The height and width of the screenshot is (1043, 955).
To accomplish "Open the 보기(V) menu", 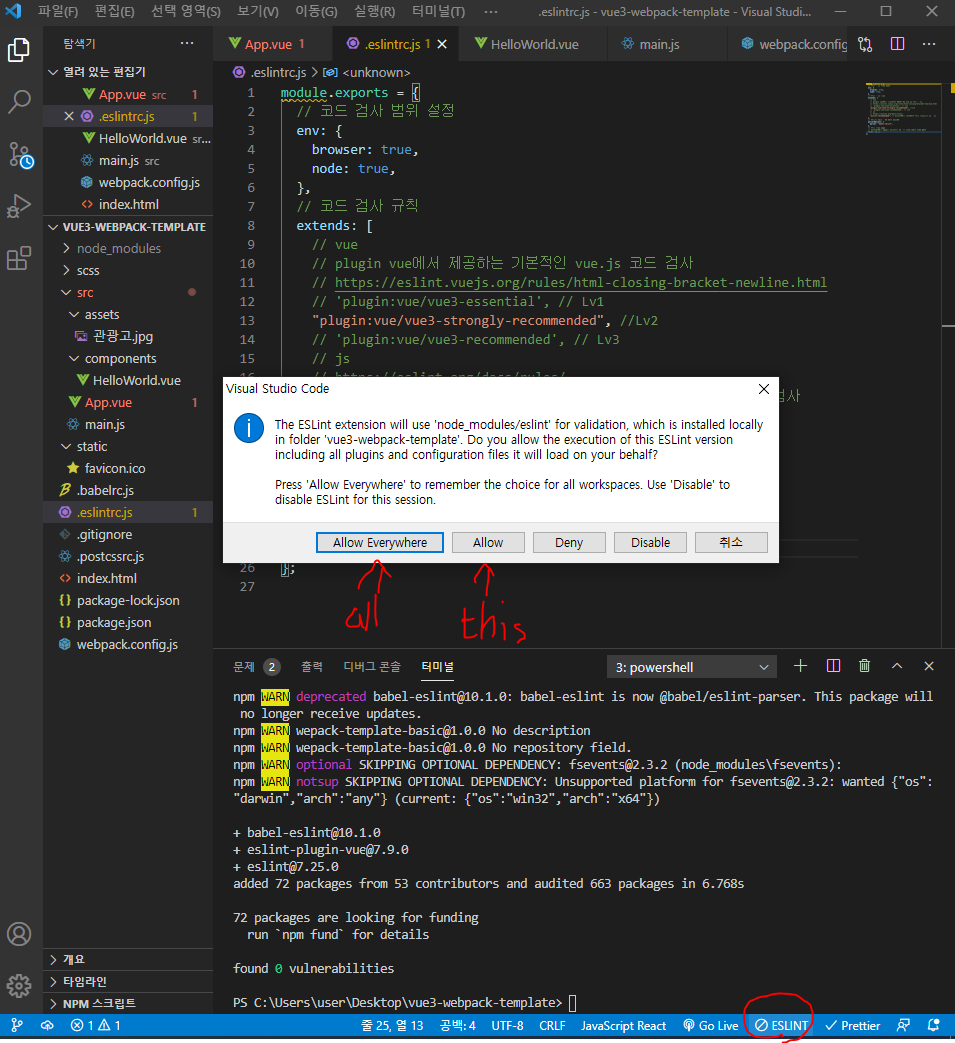I will coord(257,11).
